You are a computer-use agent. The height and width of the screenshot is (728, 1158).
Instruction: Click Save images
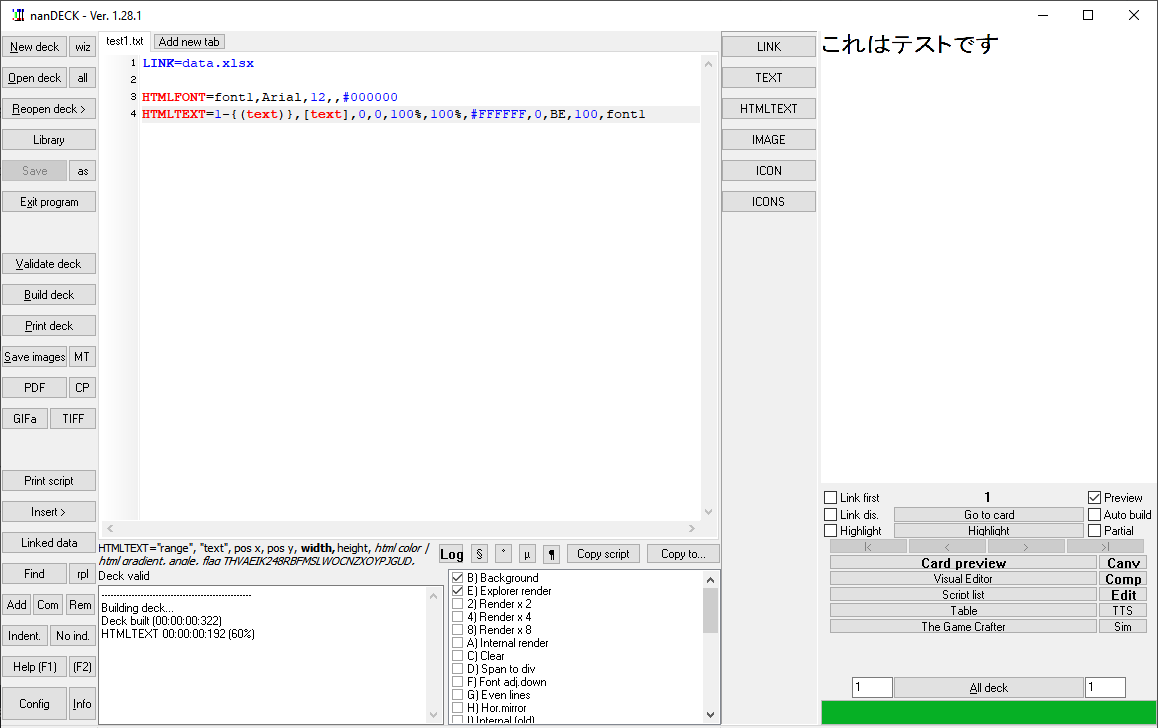(x=35, y=357)
